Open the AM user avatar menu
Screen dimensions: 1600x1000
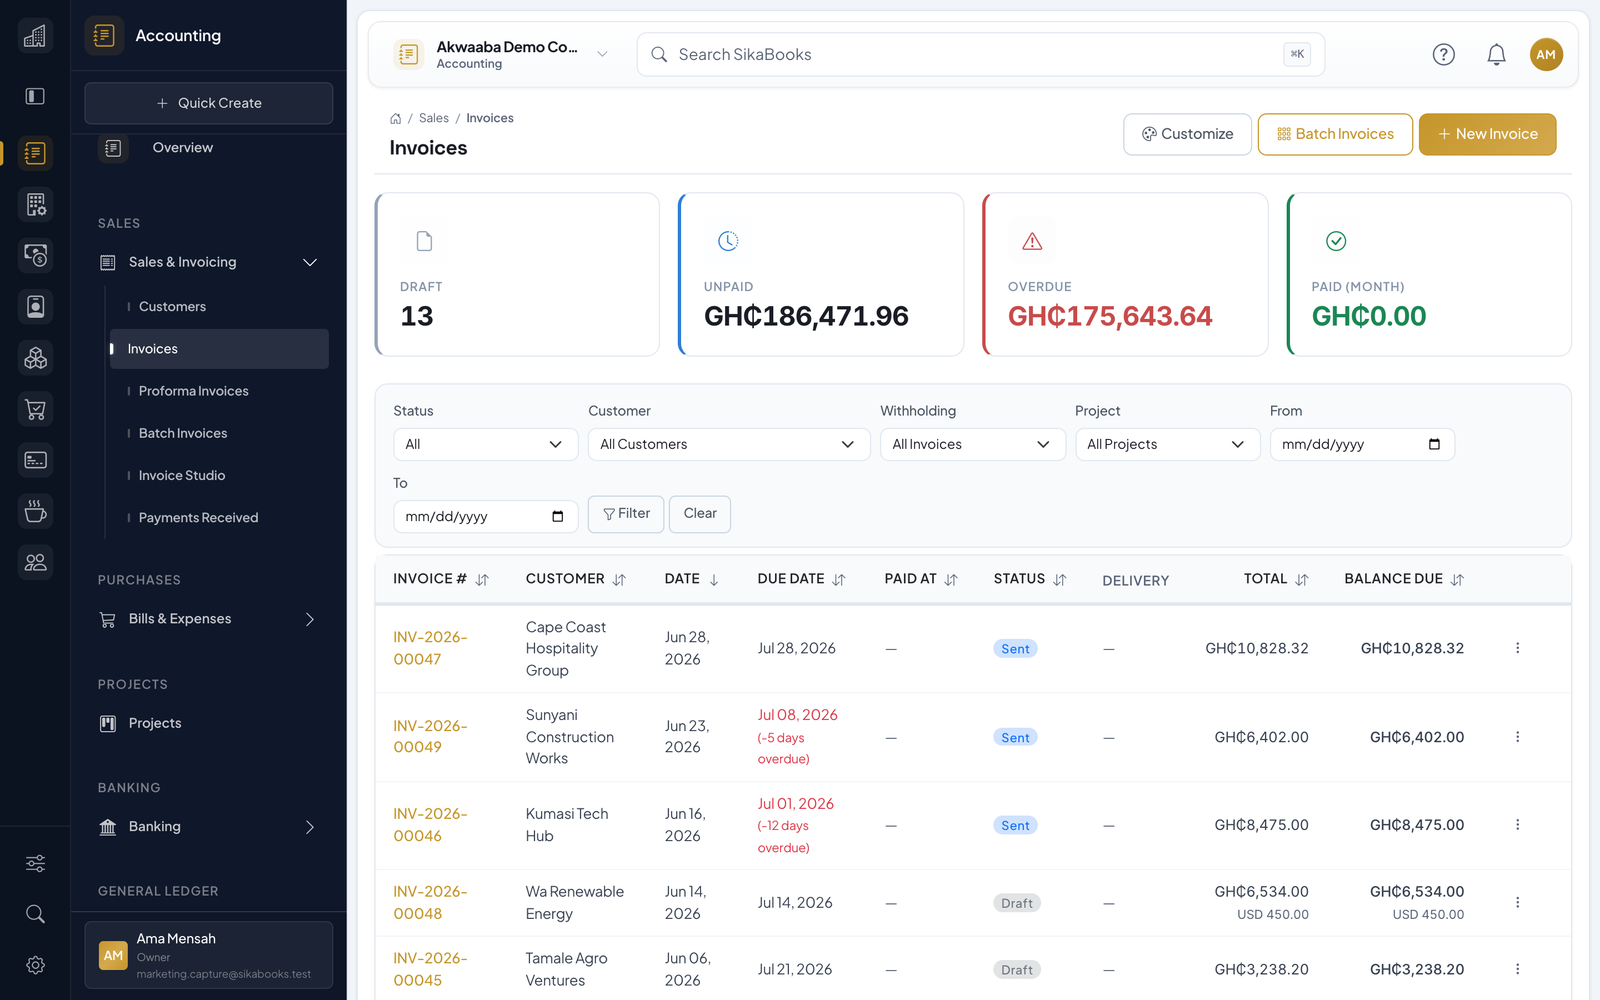tap(1546, 54)
